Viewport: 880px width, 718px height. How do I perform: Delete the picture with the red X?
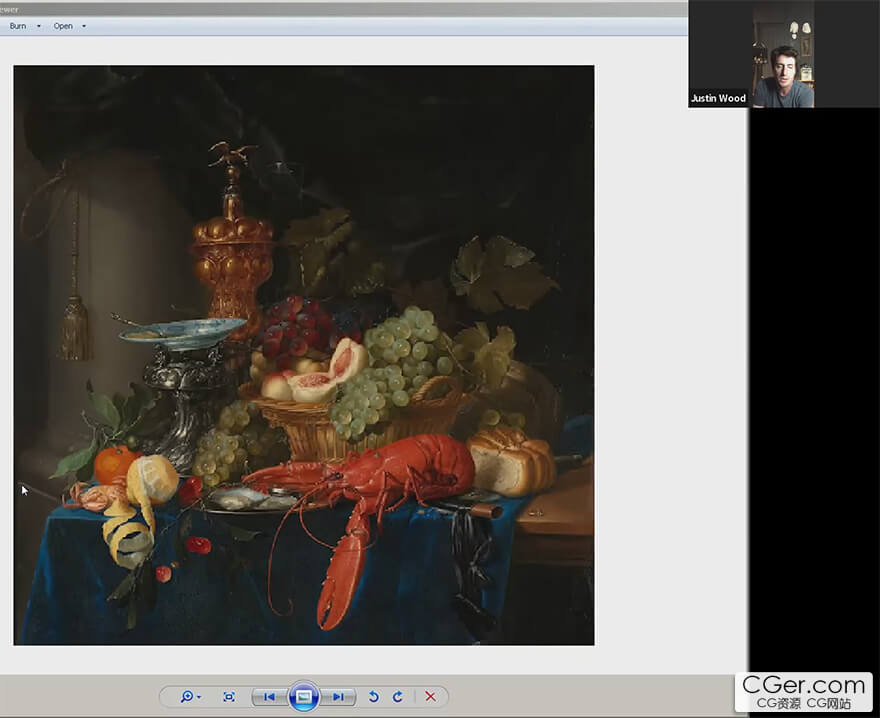point(430,697)
